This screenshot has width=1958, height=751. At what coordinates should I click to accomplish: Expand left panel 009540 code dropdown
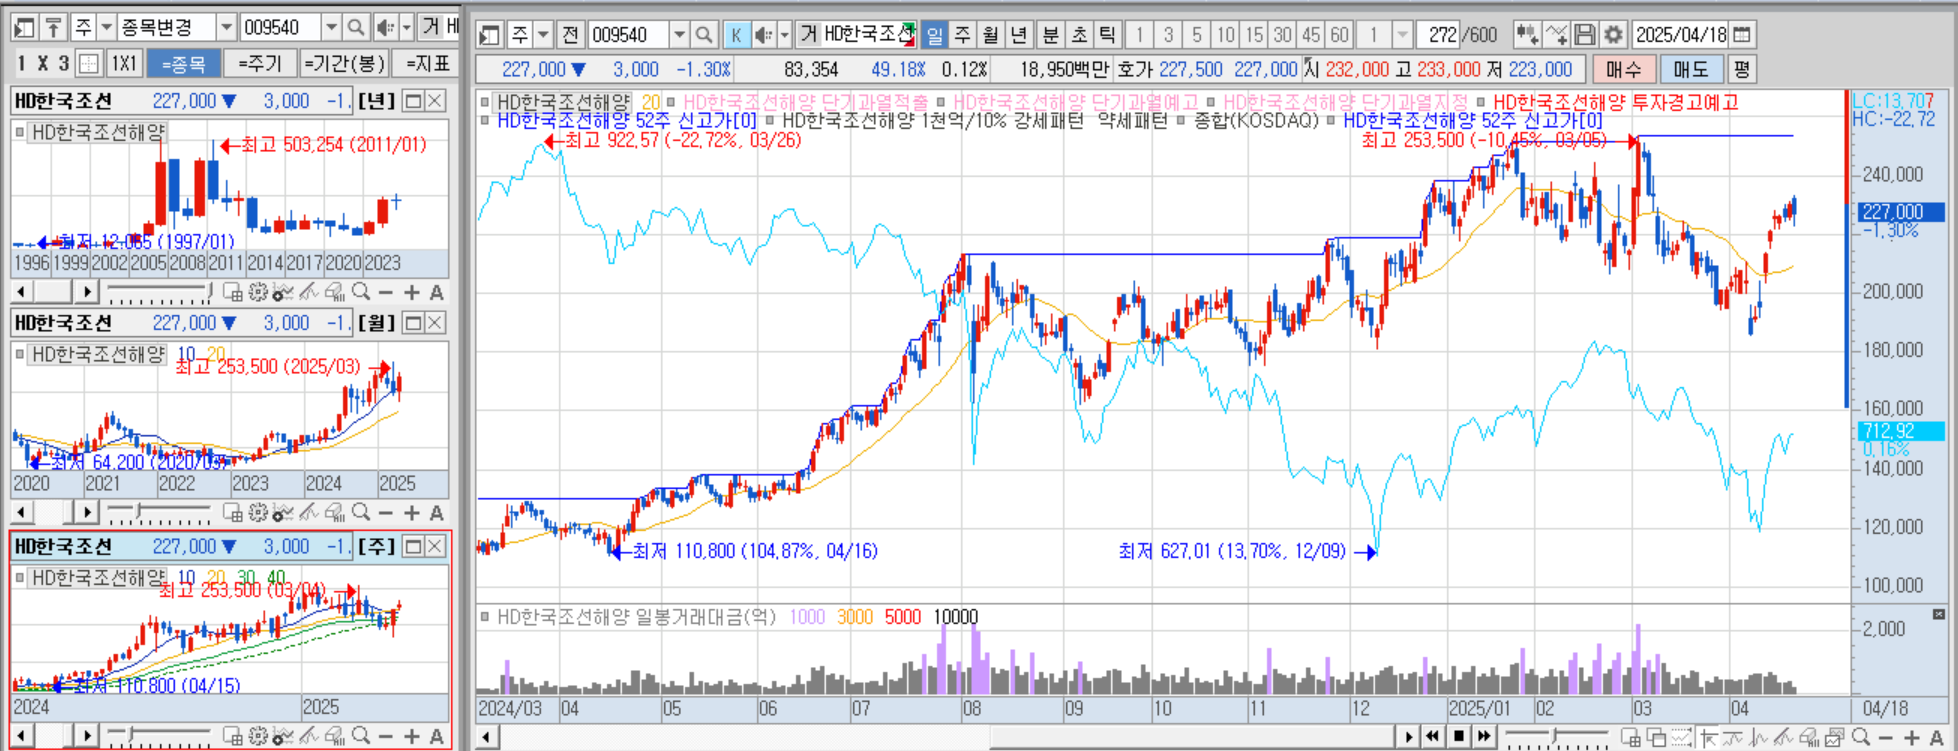(x=331, y=27)
